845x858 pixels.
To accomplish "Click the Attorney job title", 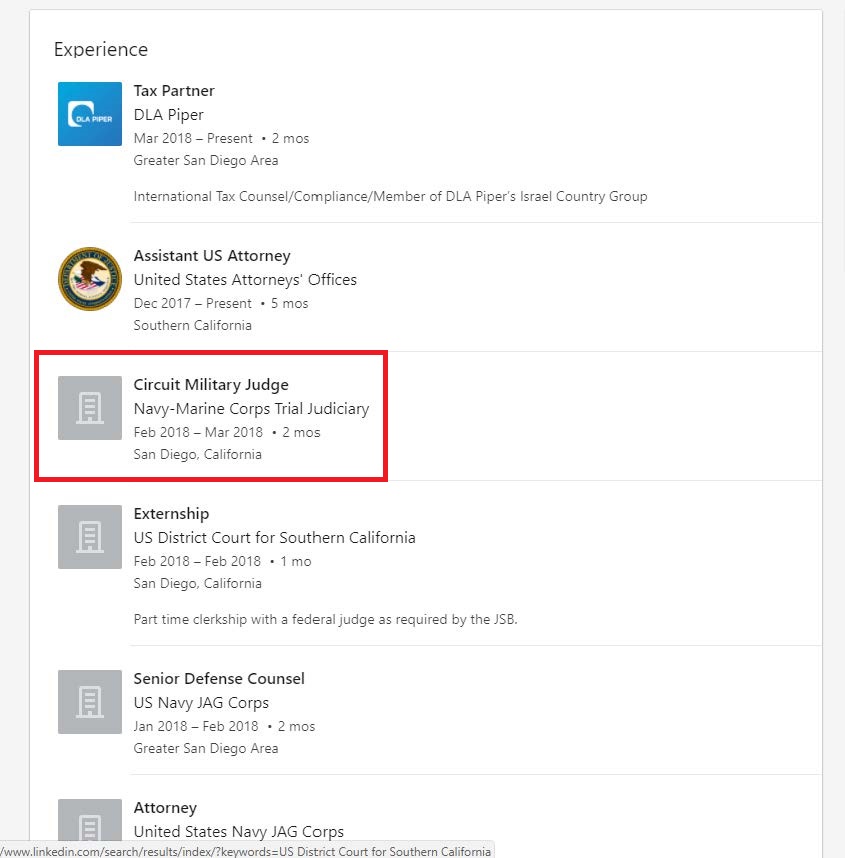I will [165, 808].
